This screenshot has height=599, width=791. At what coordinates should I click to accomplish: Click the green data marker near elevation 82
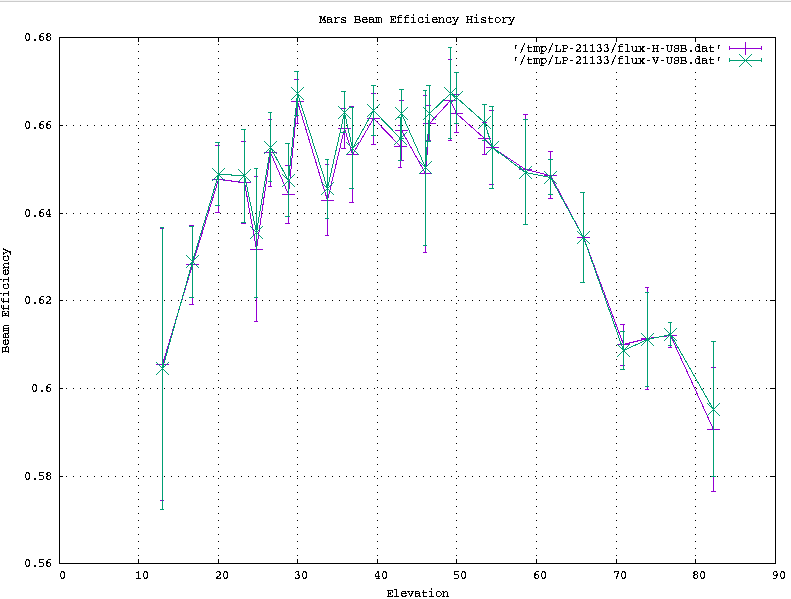pos(713,409)
